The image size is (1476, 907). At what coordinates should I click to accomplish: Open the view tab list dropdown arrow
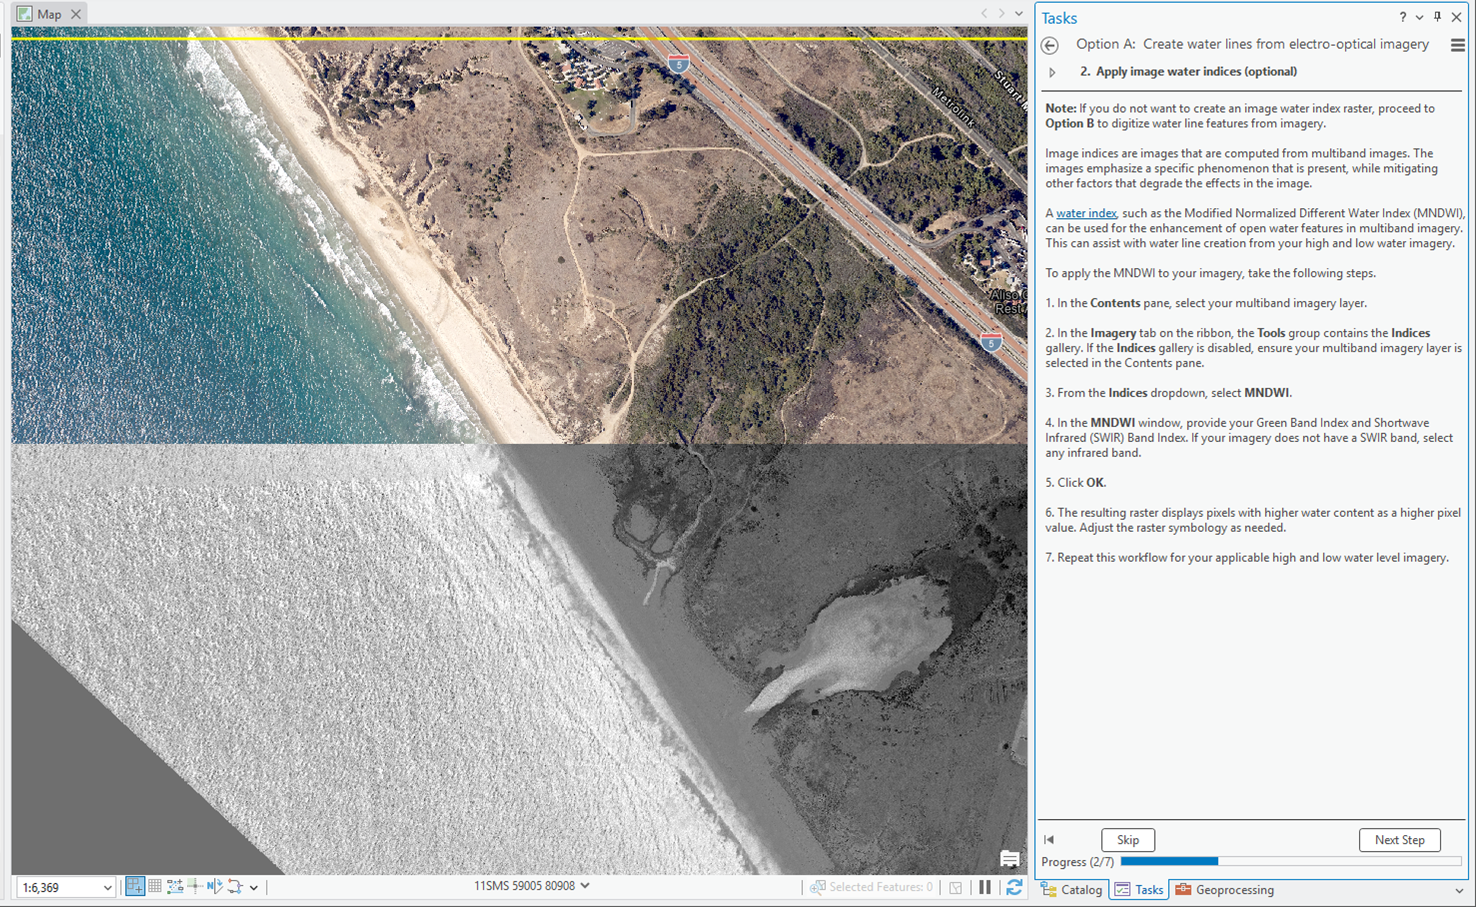click(1019, 14)
